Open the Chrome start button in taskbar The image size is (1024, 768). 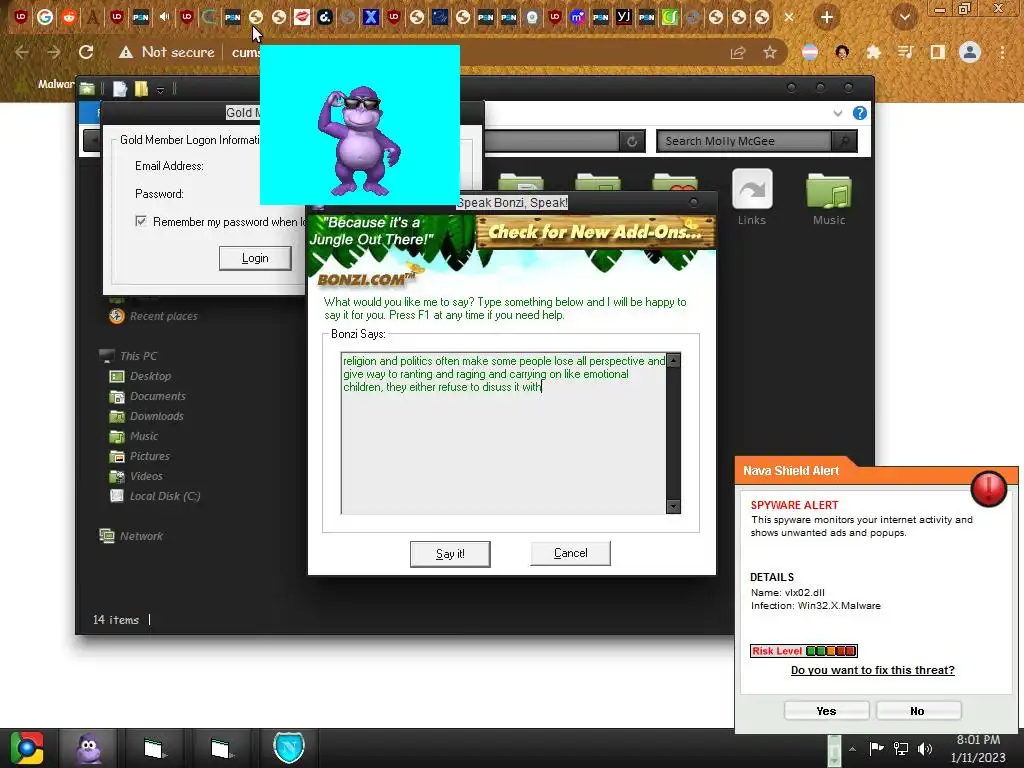(x=27, y=748)
